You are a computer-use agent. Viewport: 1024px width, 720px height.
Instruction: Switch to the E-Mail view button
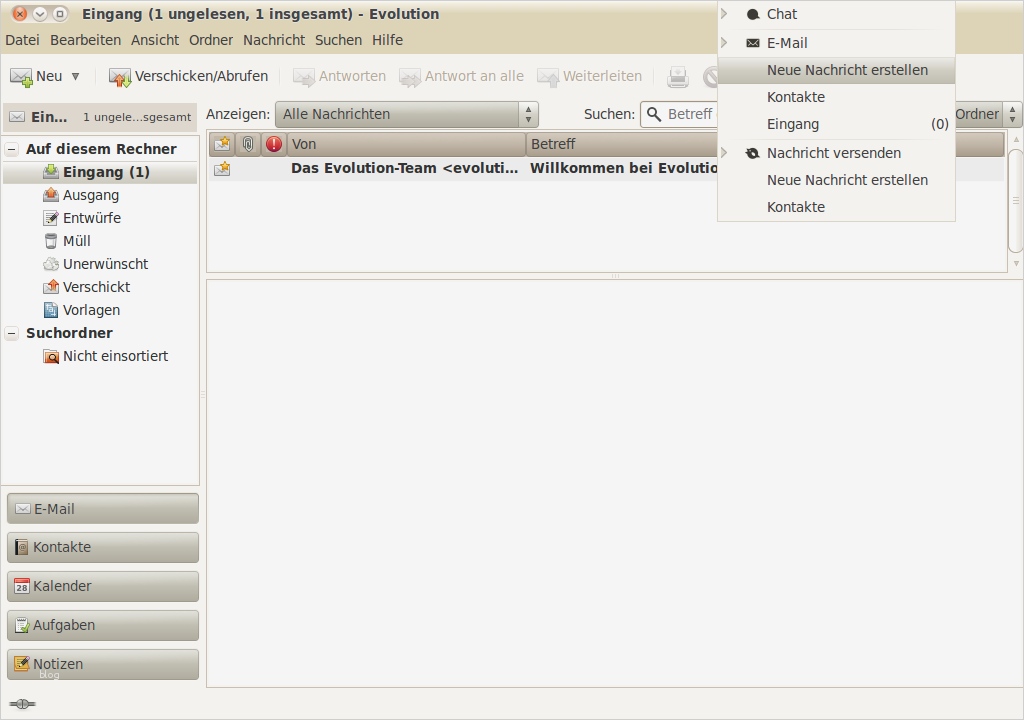tap(103, 509)
